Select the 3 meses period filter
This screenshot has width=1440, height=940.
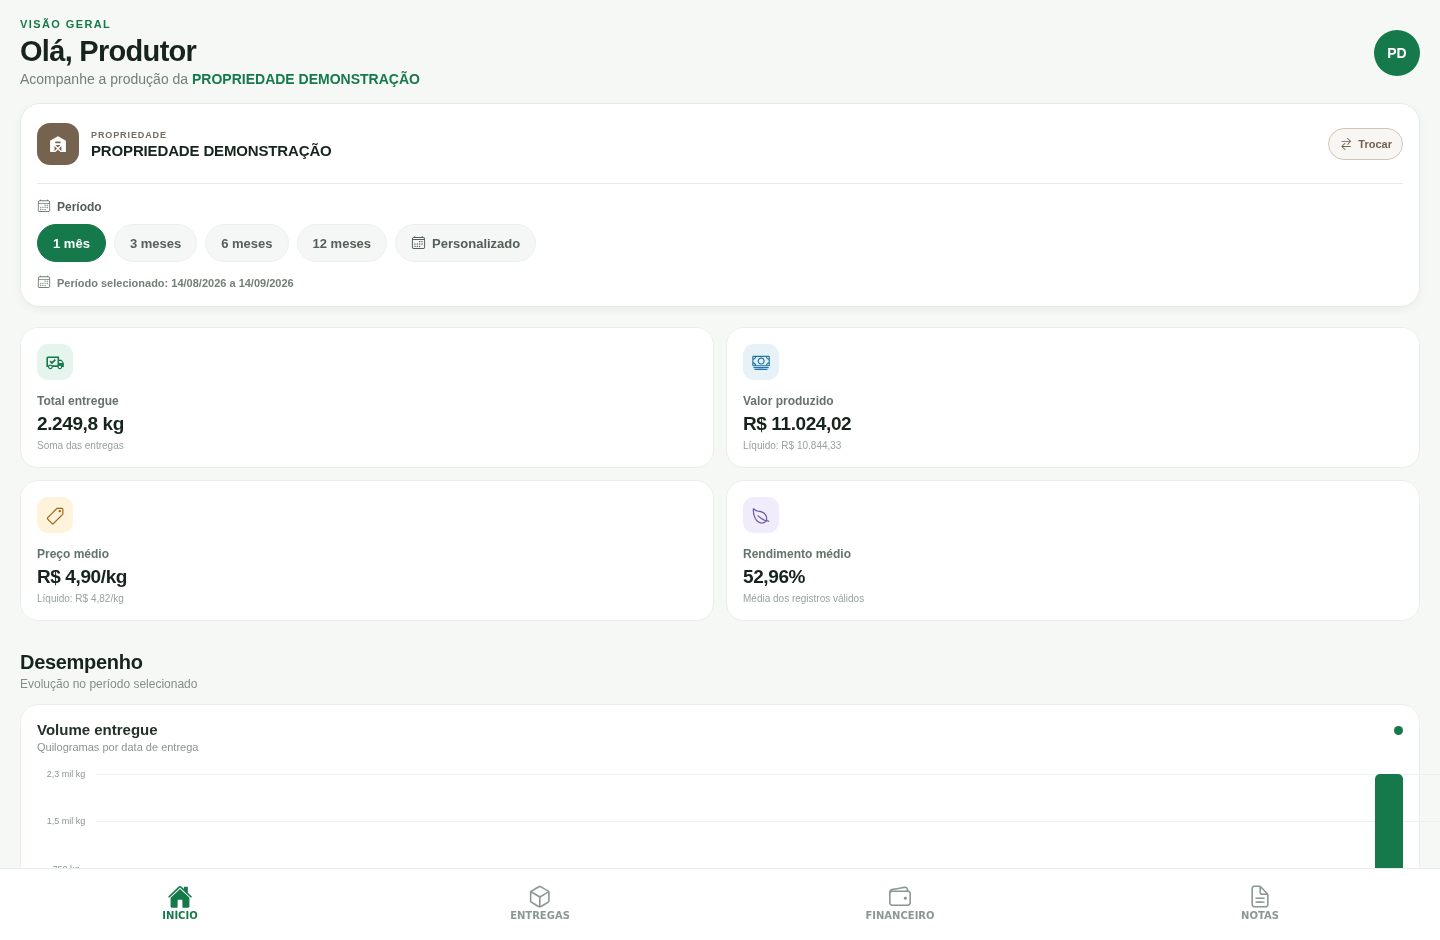(x=155, y=243)
